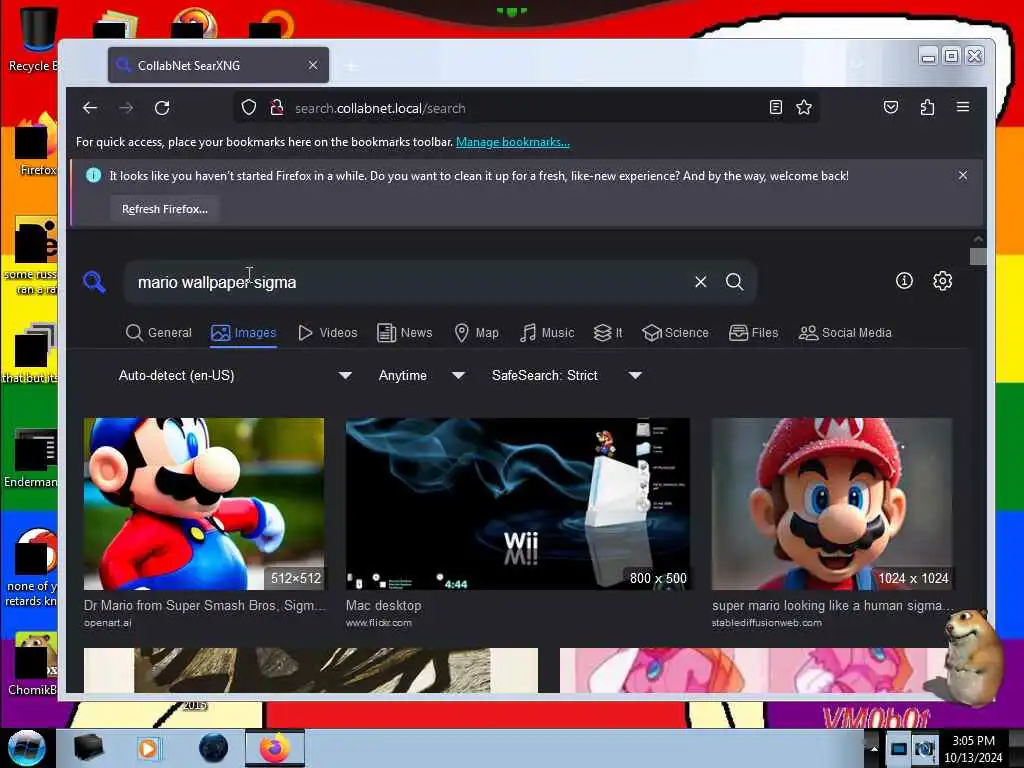This screenshot has width=1024, height=768.
Task: Switch to the Map category
Action: 476,332
